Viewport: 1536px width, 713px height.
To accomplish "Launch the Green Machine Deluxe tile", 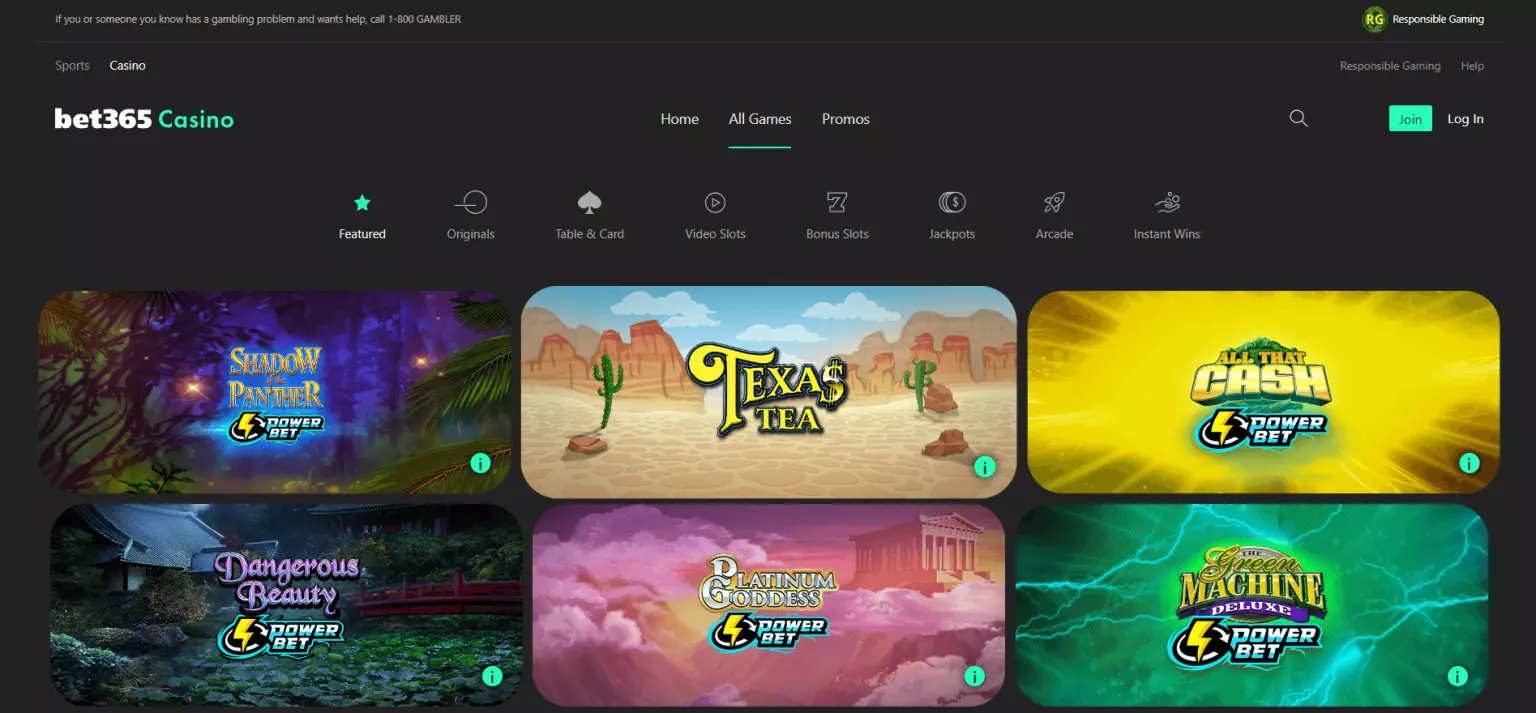I will pos(1252,605).
